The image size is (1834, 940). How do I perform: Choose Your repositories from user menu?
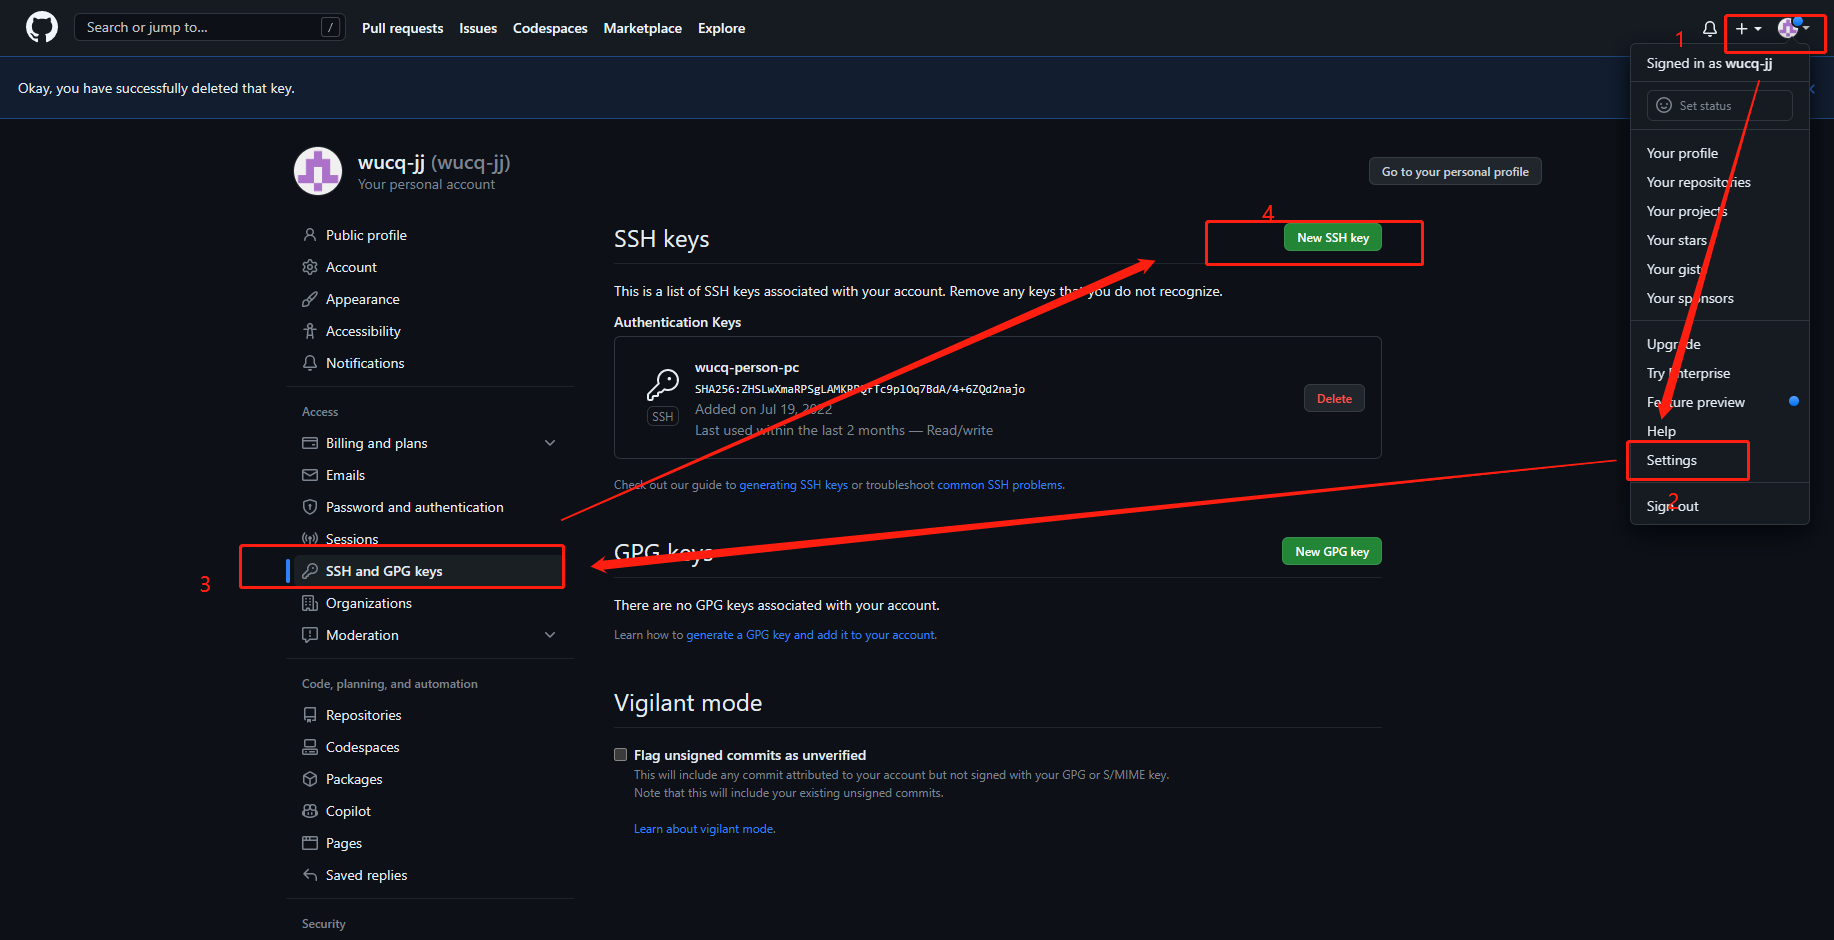tap(1698, 182)
